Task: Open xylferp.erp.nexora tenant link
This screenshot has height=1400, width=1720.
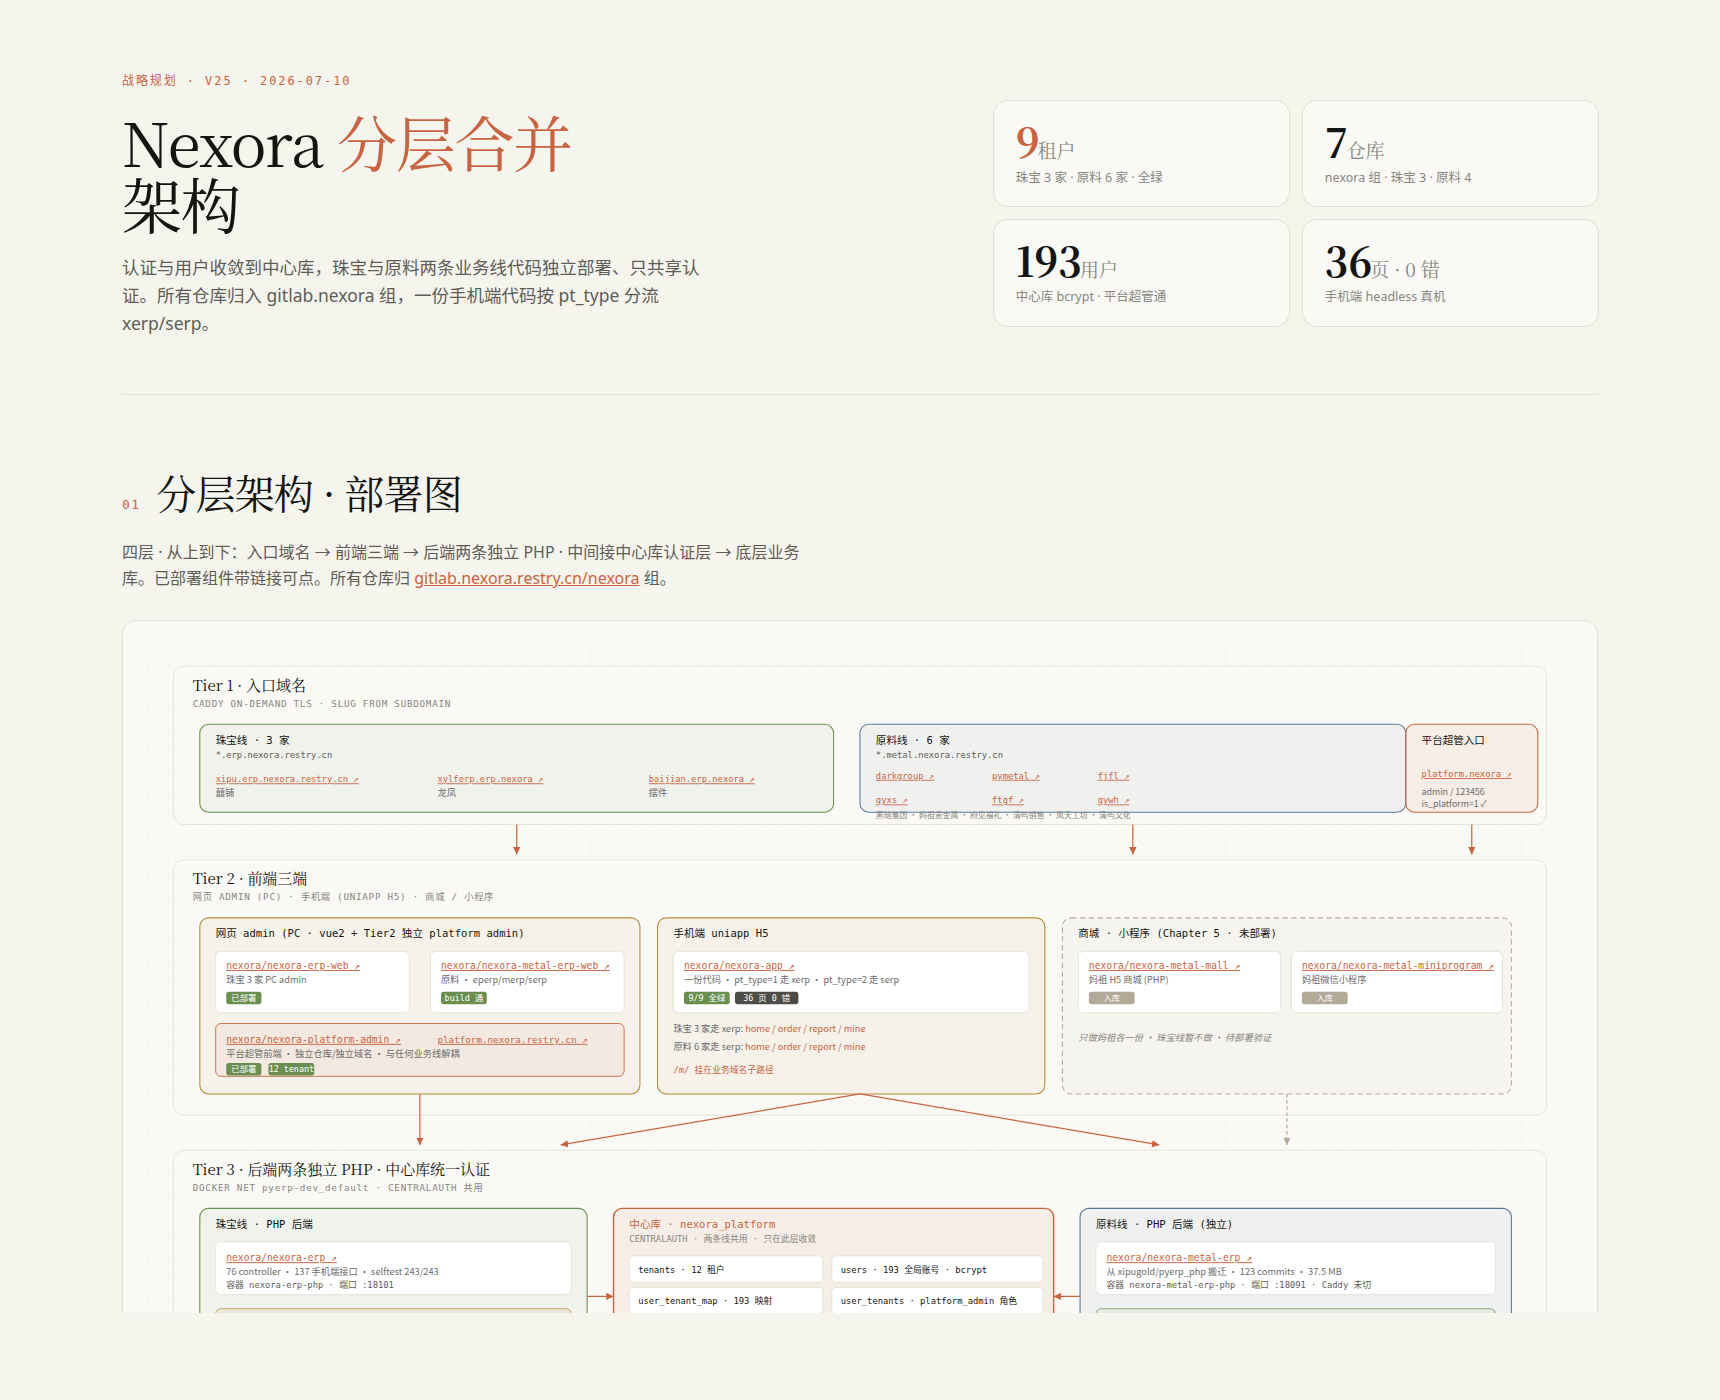Action: pos(490,779)
